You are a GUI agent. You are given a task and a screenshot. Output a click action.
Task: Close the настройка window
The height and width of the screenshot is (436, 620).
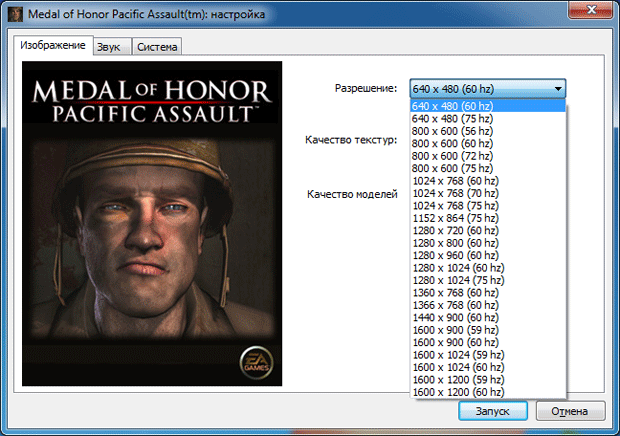pyautogui.click(x=591, y=9)
